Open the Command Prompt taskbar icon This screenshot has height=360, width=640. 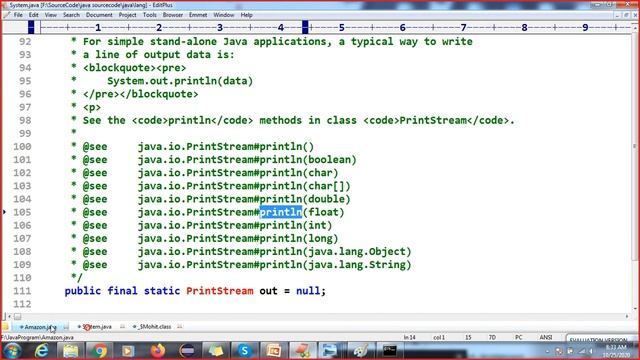point(389,351)
